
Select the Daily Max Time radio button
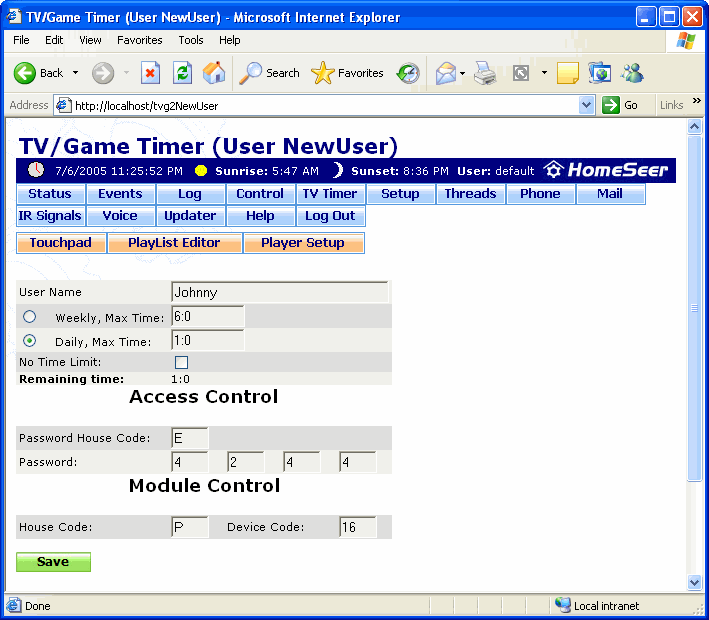point(29,341)
